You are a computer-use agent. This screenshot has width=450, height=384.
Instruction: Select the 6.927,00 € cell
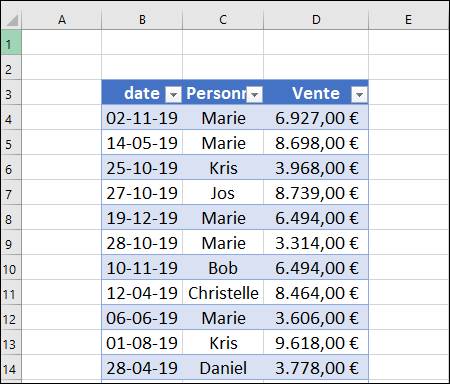point(316,117)
